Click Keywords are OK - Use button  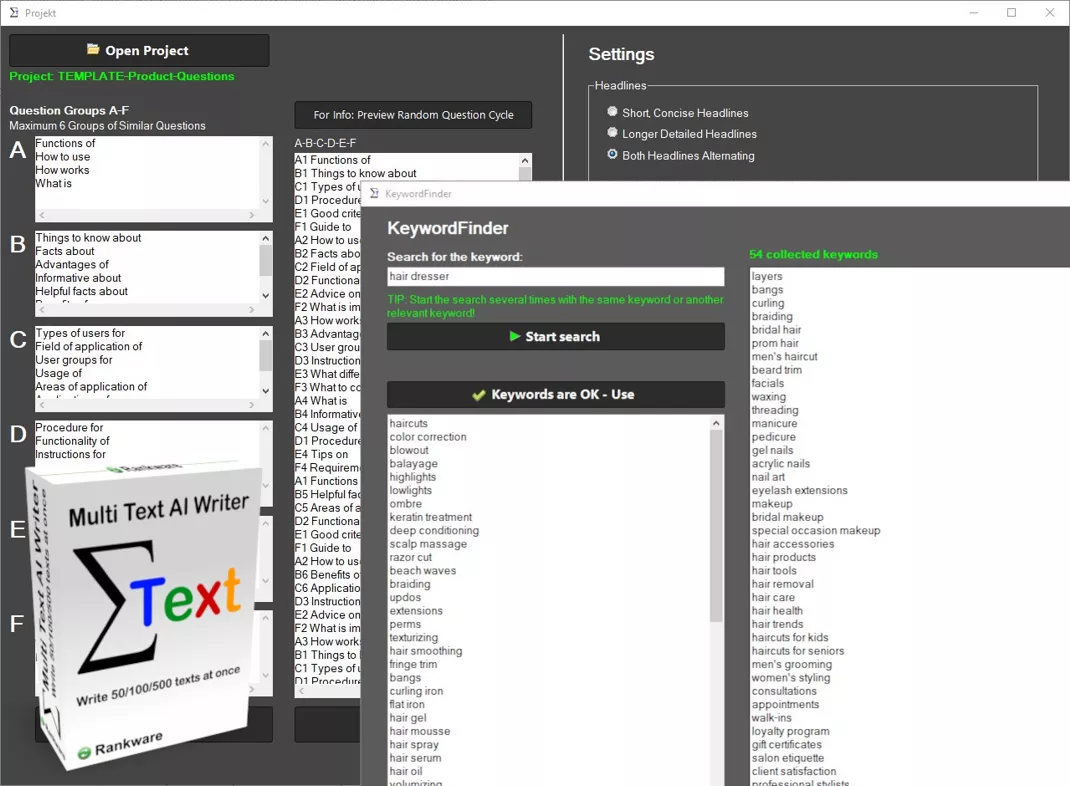tap(555, 394)
